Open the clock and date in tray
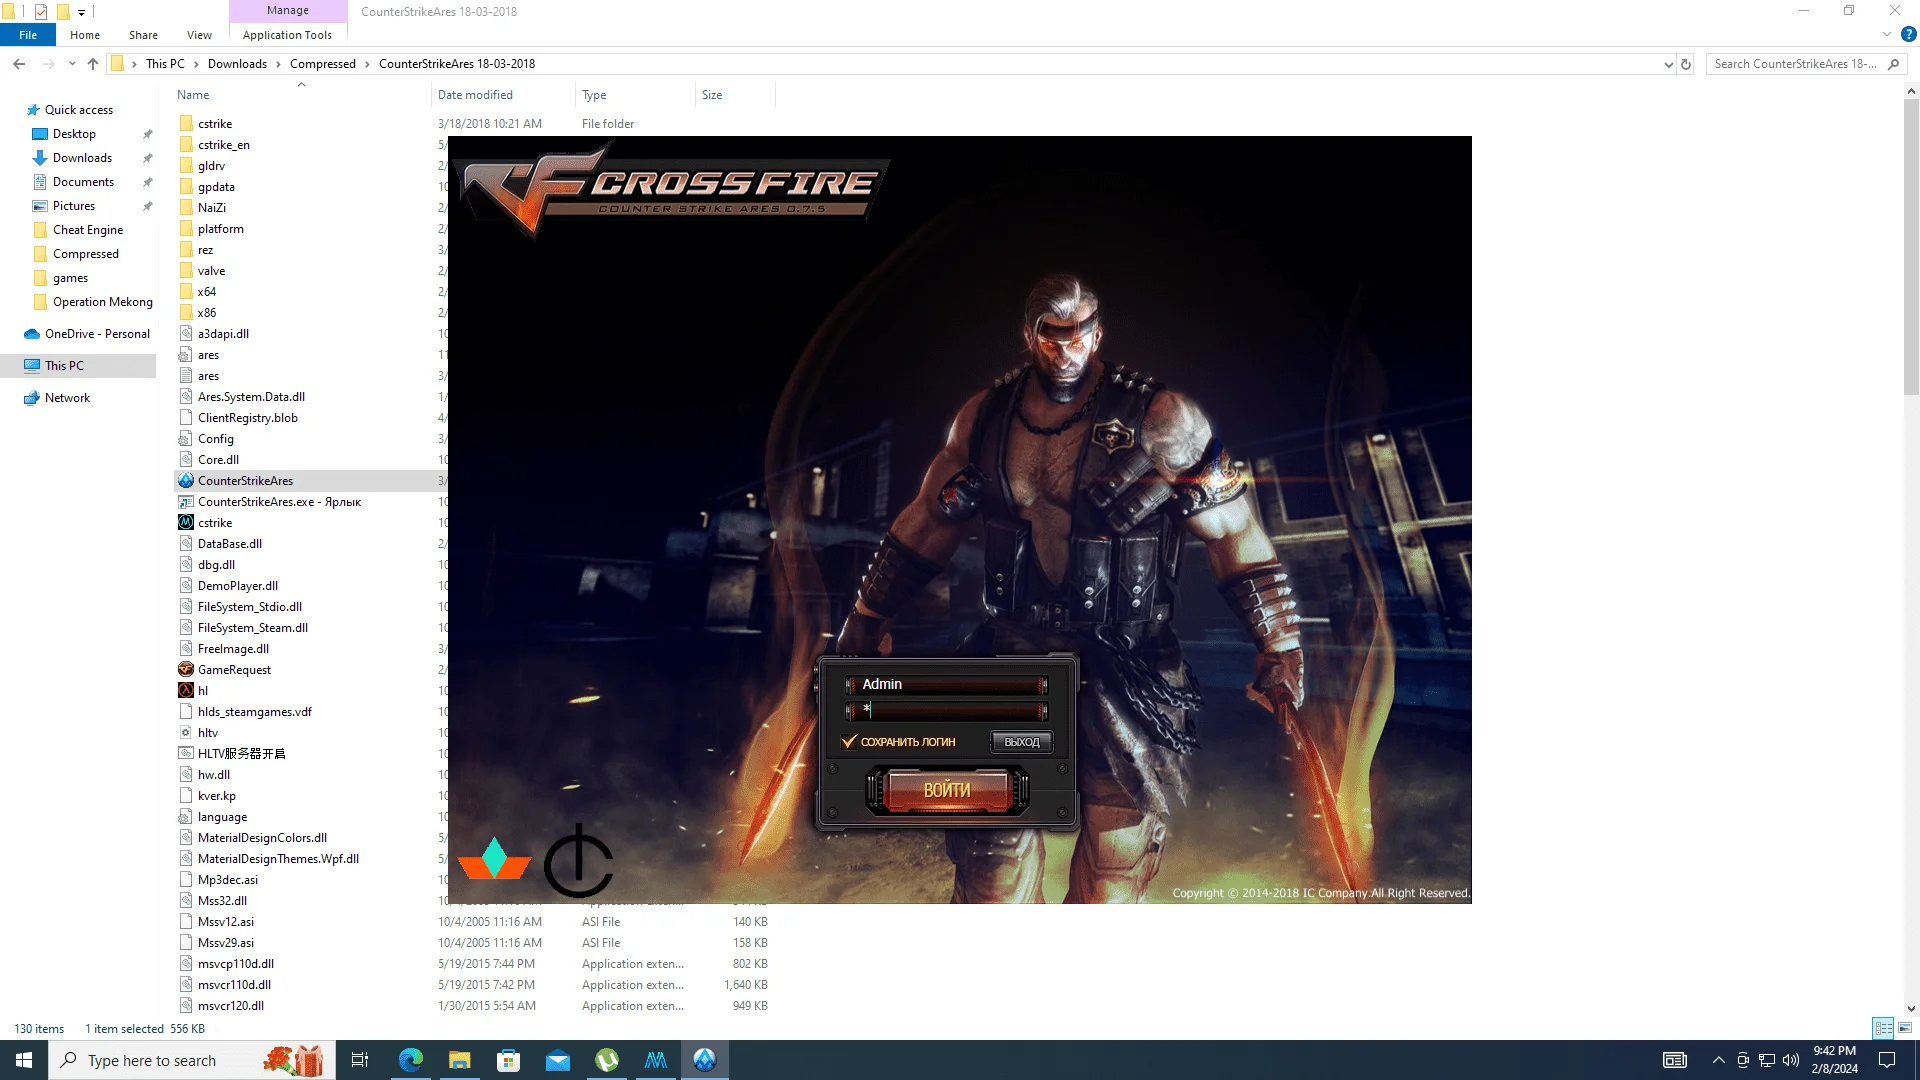The height and width of the screenshot is (1080, 1920). click(1834, 1060)
